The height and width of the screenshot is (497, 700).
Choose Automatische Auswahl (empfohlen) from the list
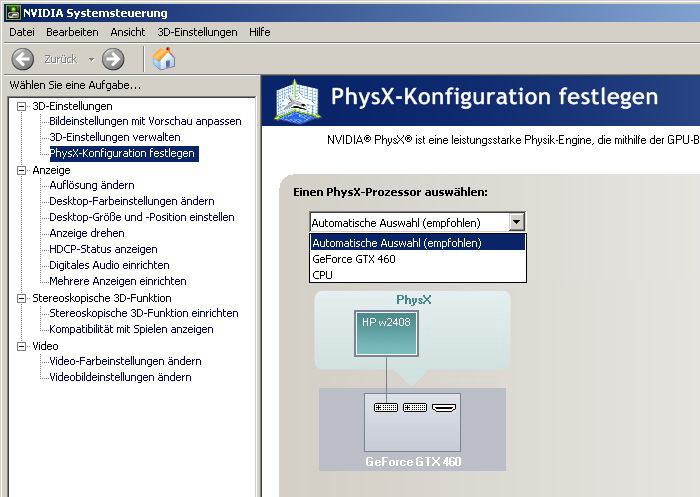pos(418,243)
